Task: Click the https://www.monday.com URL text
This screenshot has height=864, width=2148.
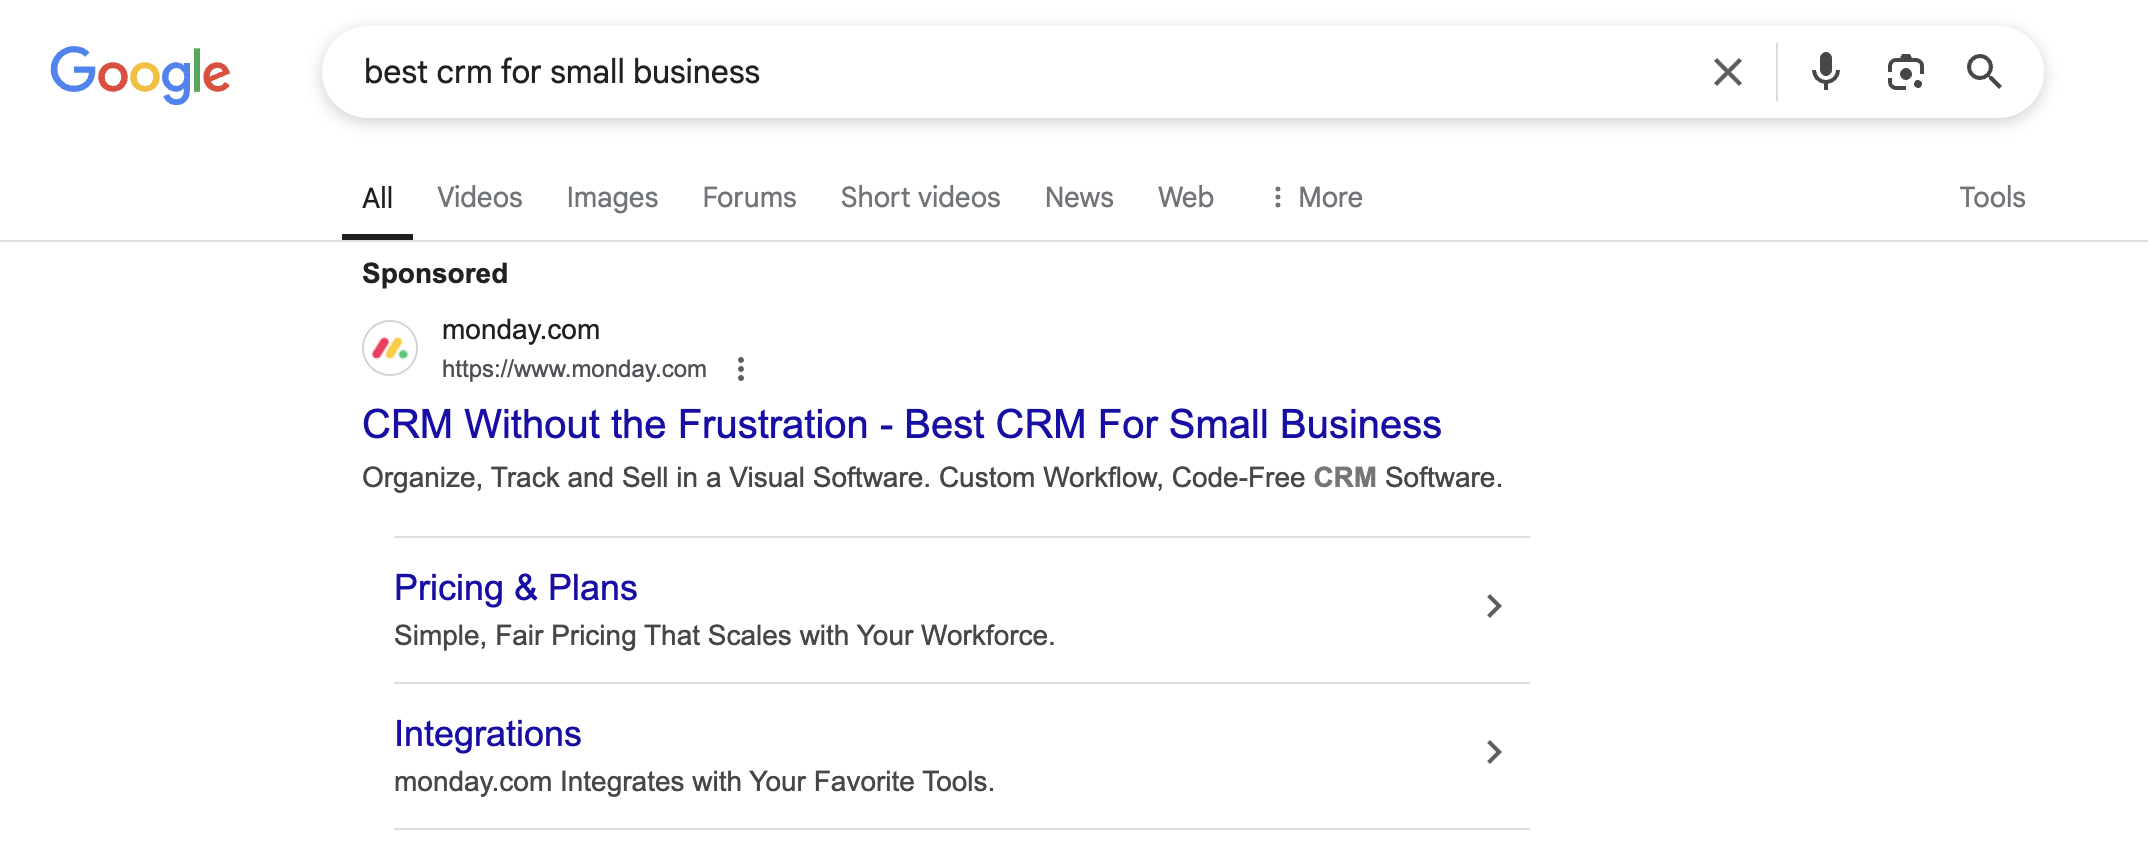Action: 574,369
